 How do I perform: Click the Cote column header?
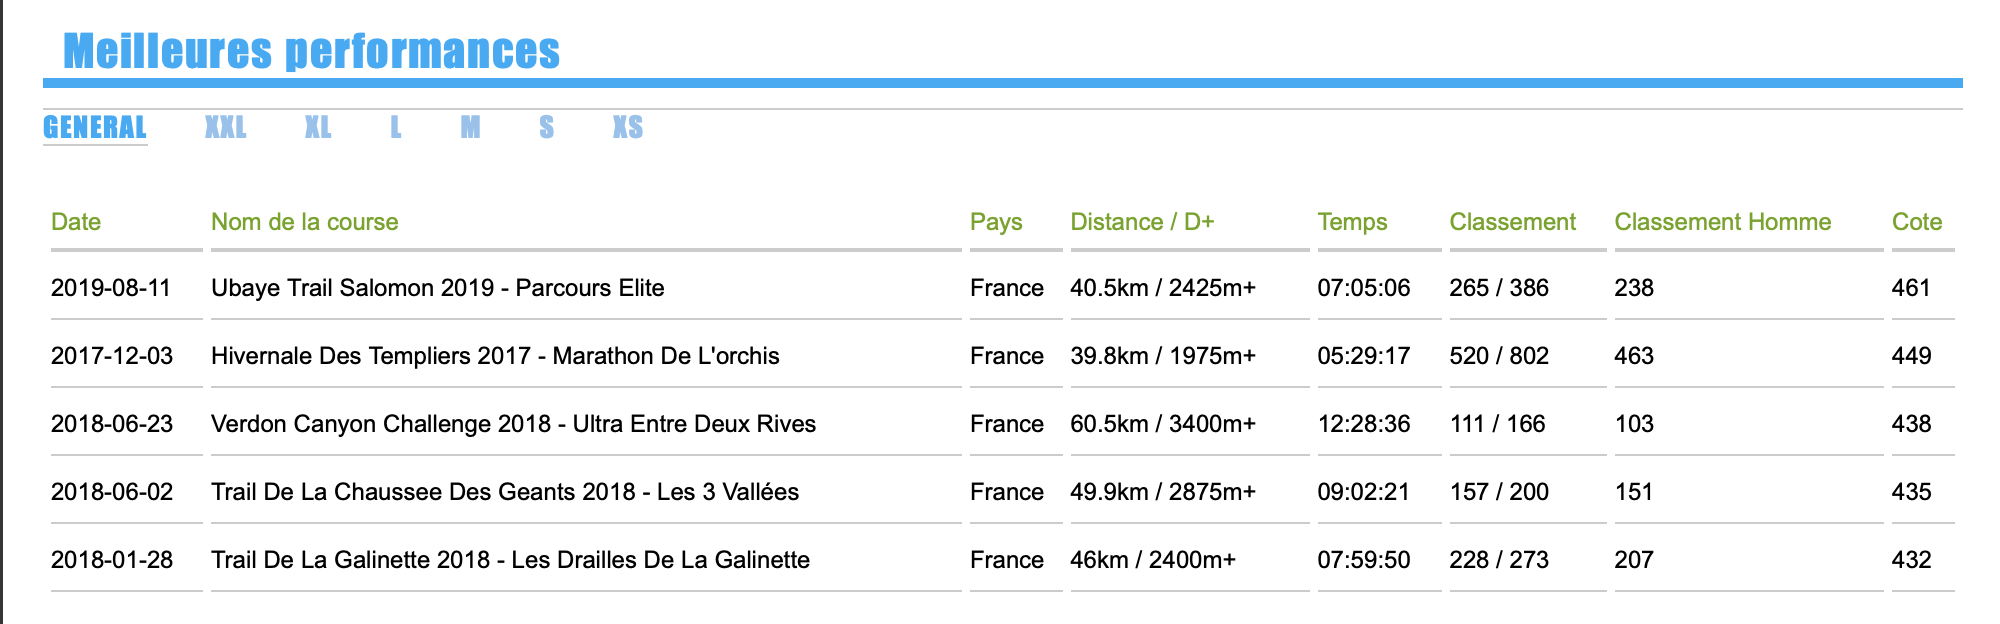tap(1917, 222)
